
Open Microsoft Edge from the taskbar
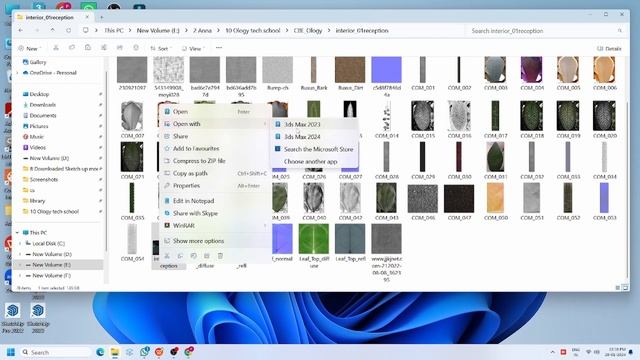click(x=100, y=352)
